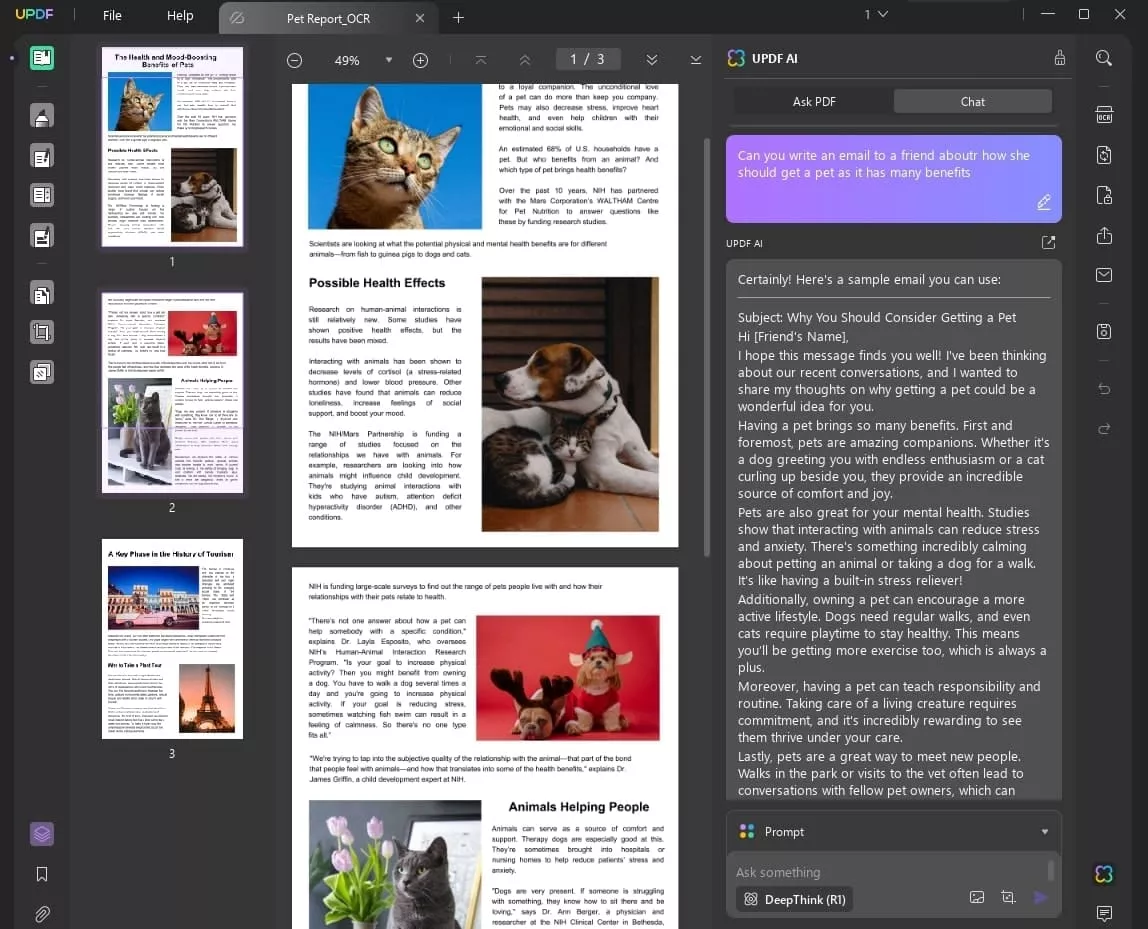Click the edit pencil icon in chat prompt
The height and width of the screenshot is (929, 1148).
pos(1044,203)
